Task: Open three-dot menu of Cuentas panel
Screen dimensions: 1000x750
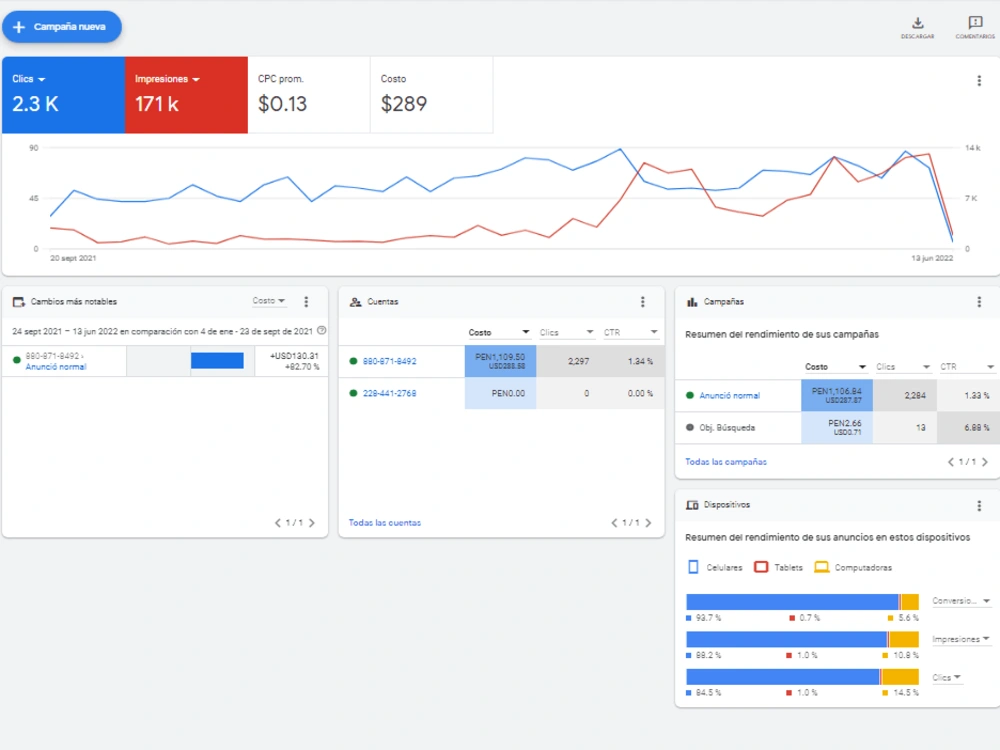Action: click(x=642, y=302)
